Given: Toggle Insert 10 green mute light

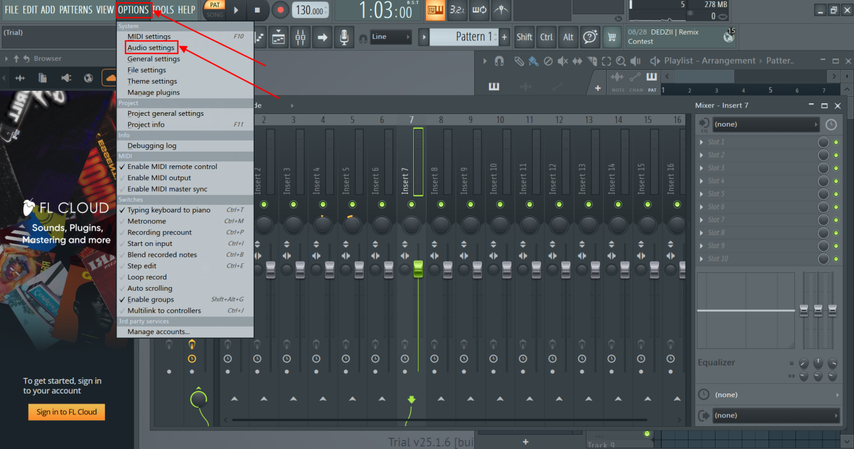Looking at the screenshot, I should click(x=500, y=204).
